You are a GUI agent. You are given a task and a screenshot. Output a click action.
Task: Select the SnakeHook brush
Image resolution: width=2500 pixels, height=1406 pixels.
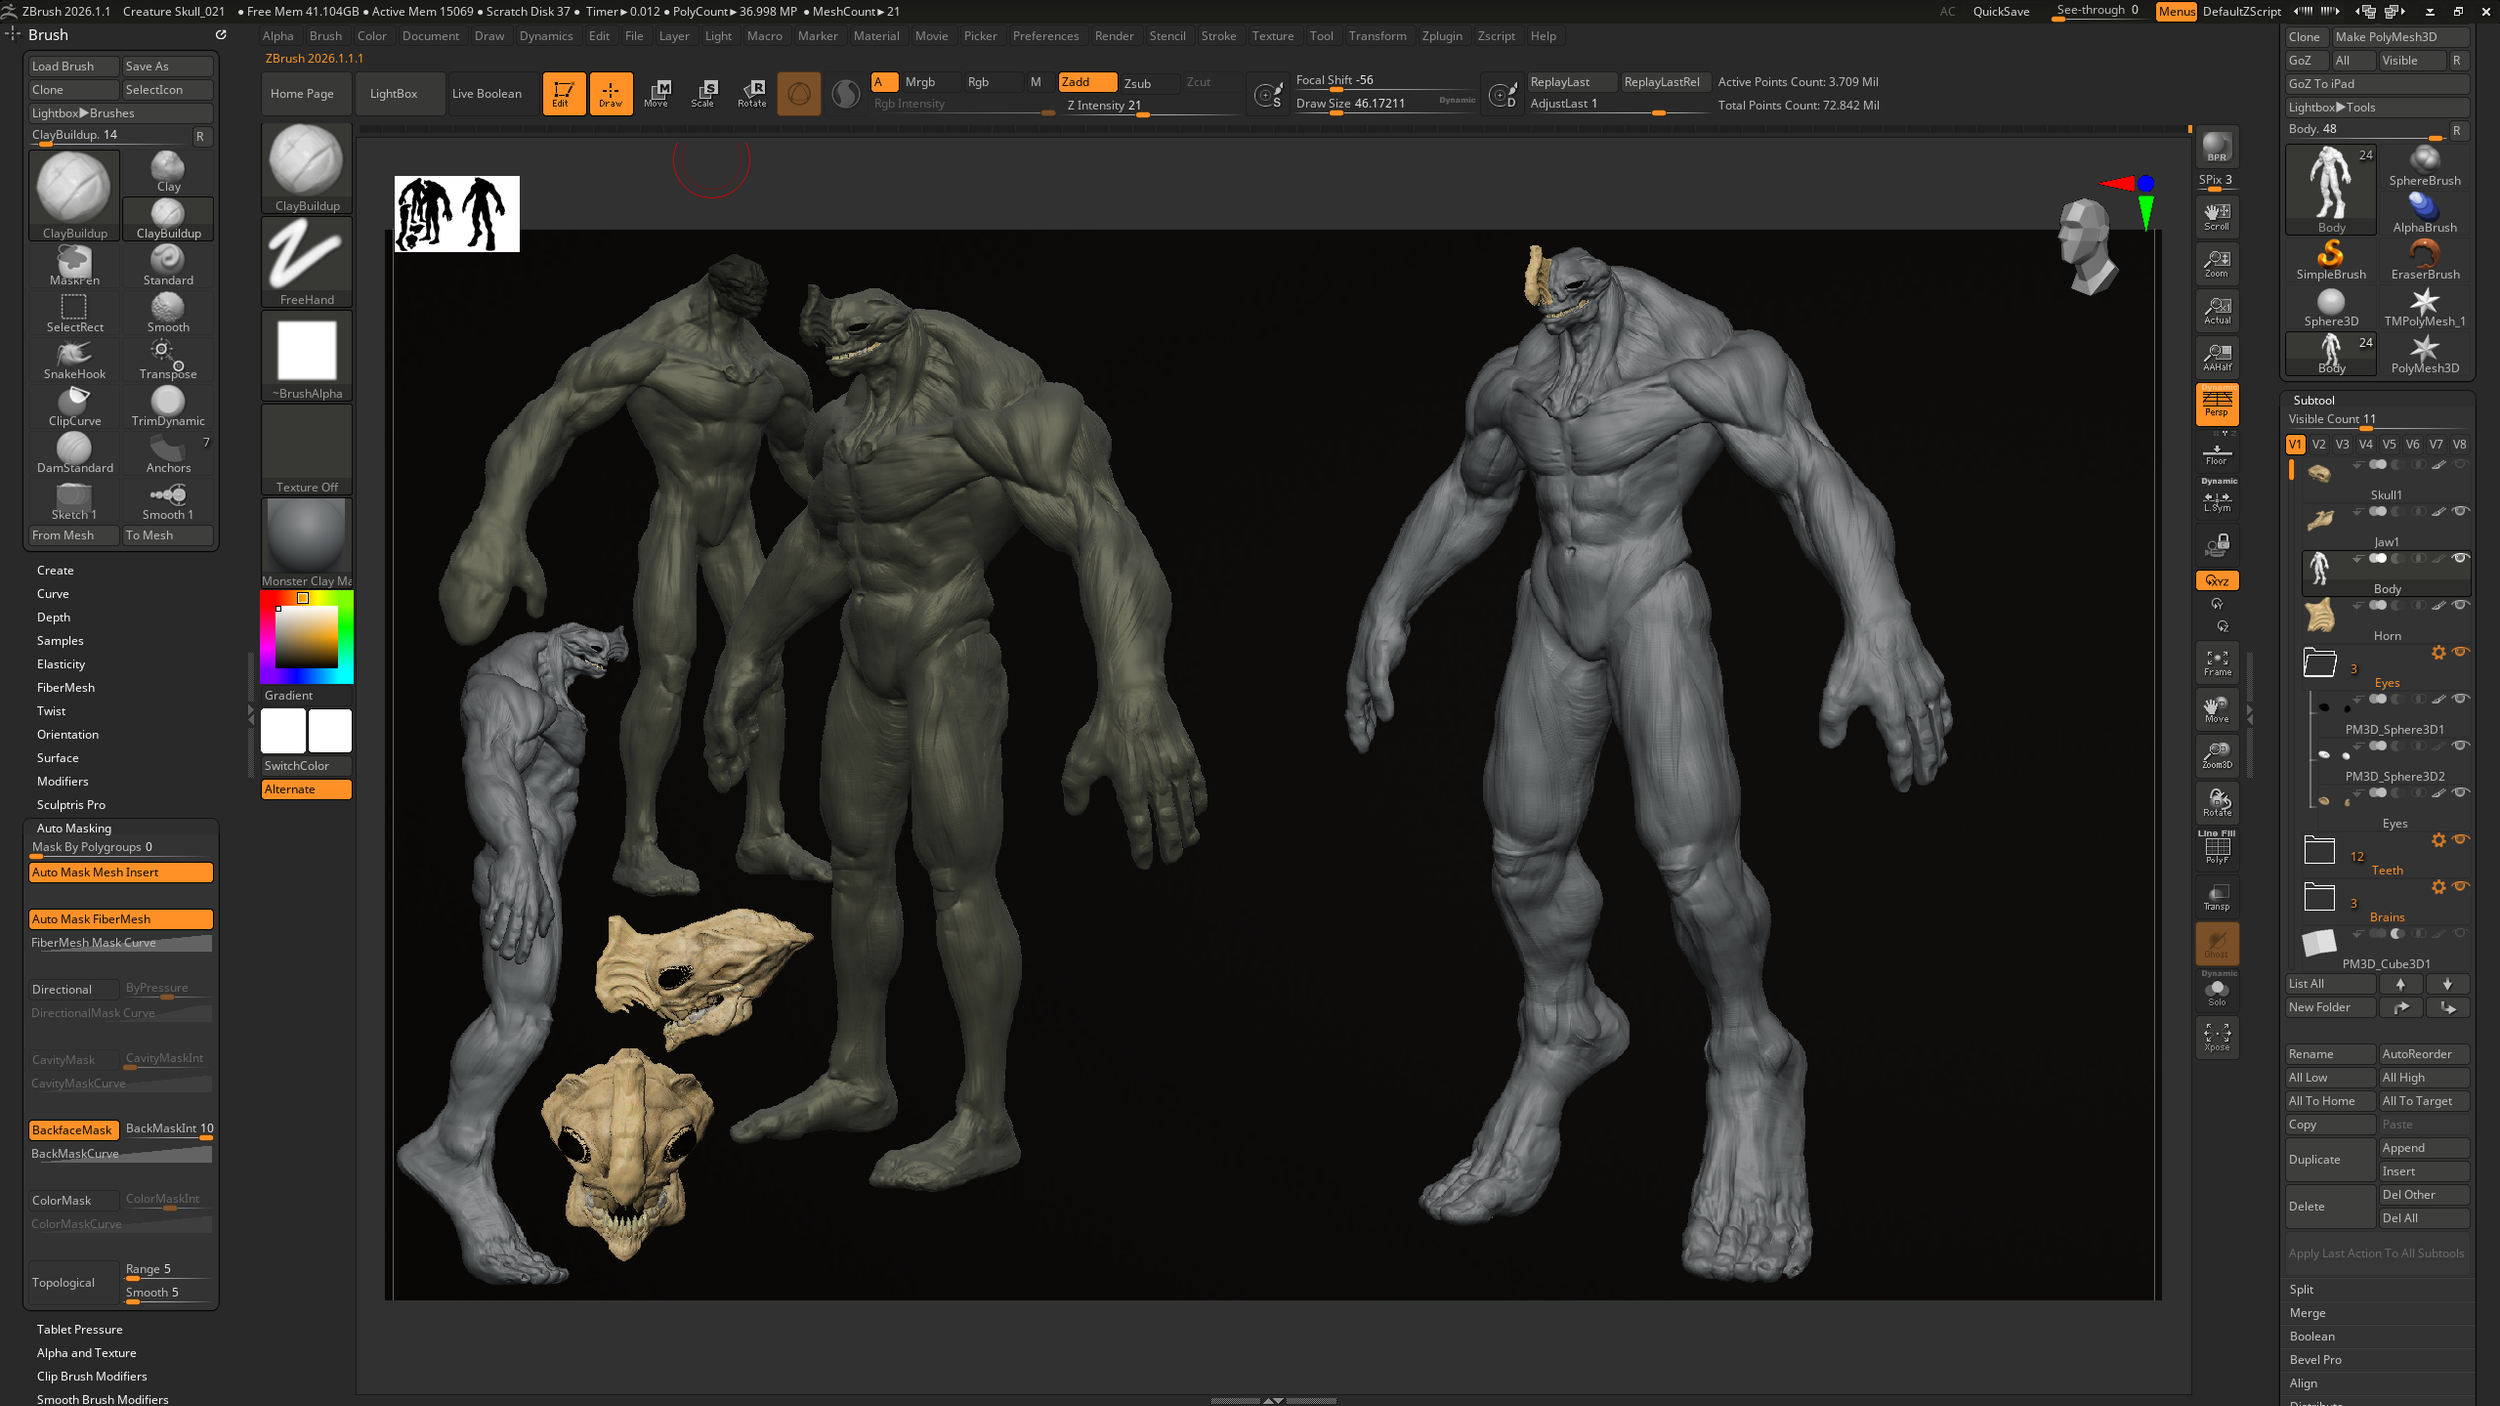click(74, 359)
